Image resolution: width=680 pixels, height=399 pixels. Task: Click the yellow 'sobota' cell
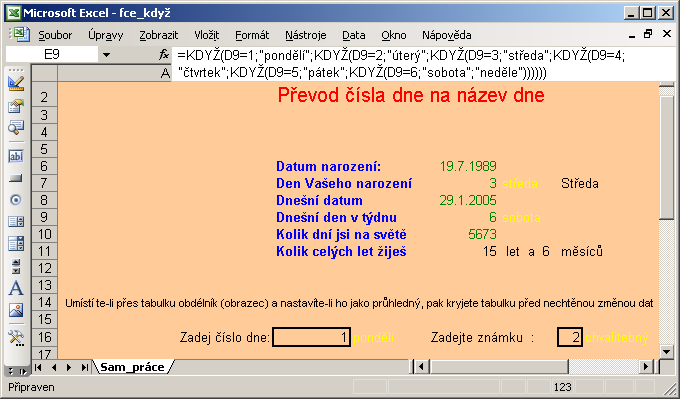(521, 217)
